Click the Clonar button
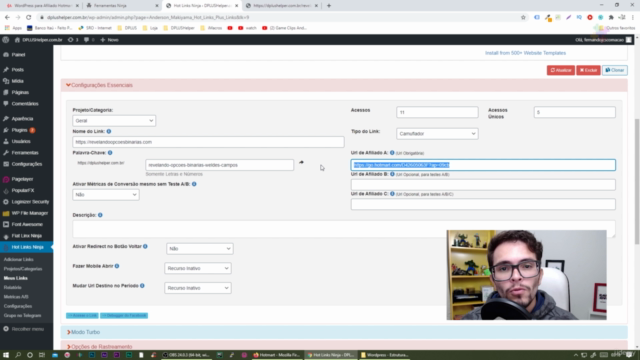The height and width of the screenshot is (360, 640). tap(615, 70)
